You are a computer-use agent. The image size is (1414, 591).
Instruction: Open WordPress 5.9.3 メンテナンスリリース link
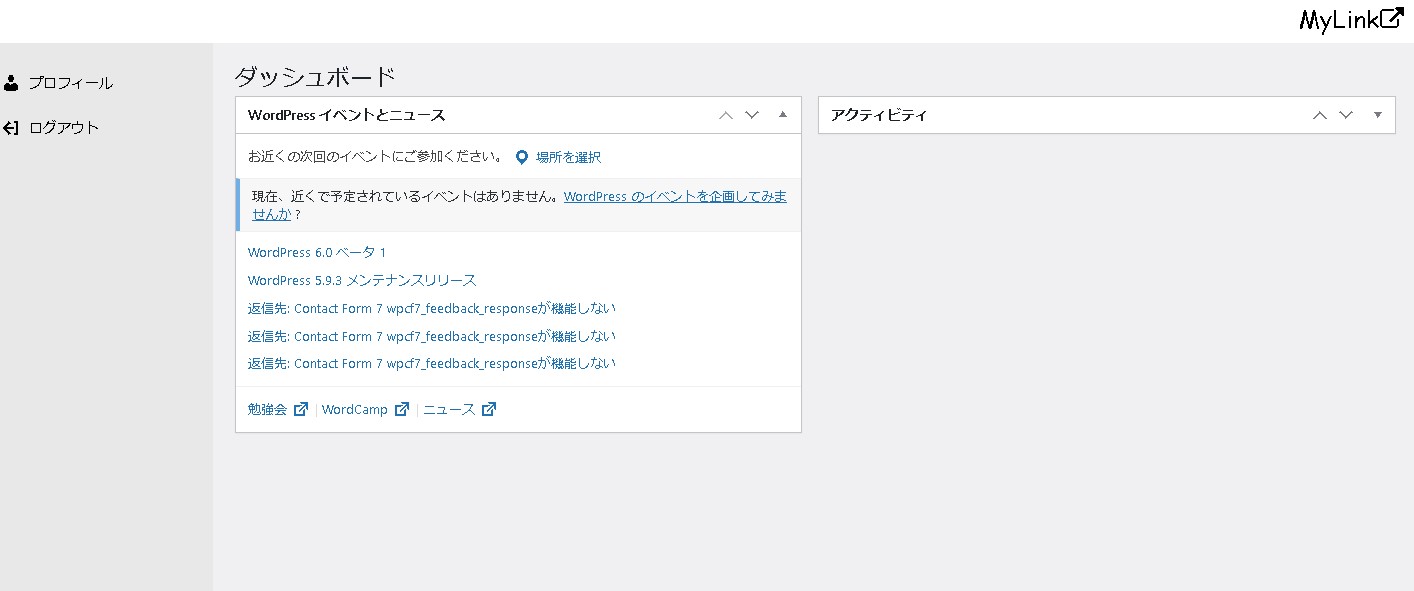pyautogui.click(x=362, y=280)
